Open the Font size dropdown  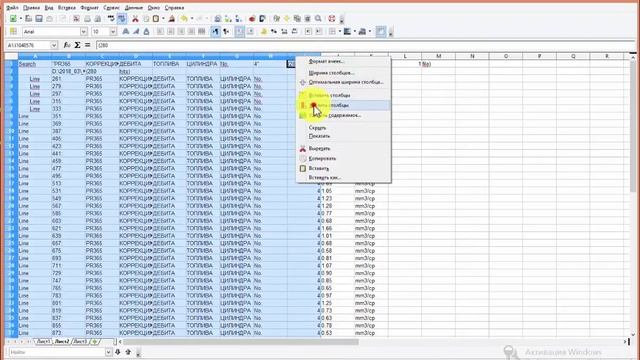click(x=113, y=31)
